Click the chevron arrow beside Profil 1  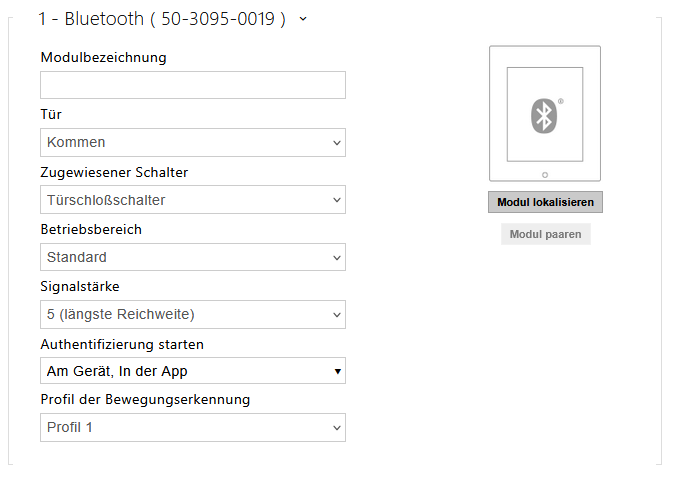pyautogui.click(x=336, y=429)
